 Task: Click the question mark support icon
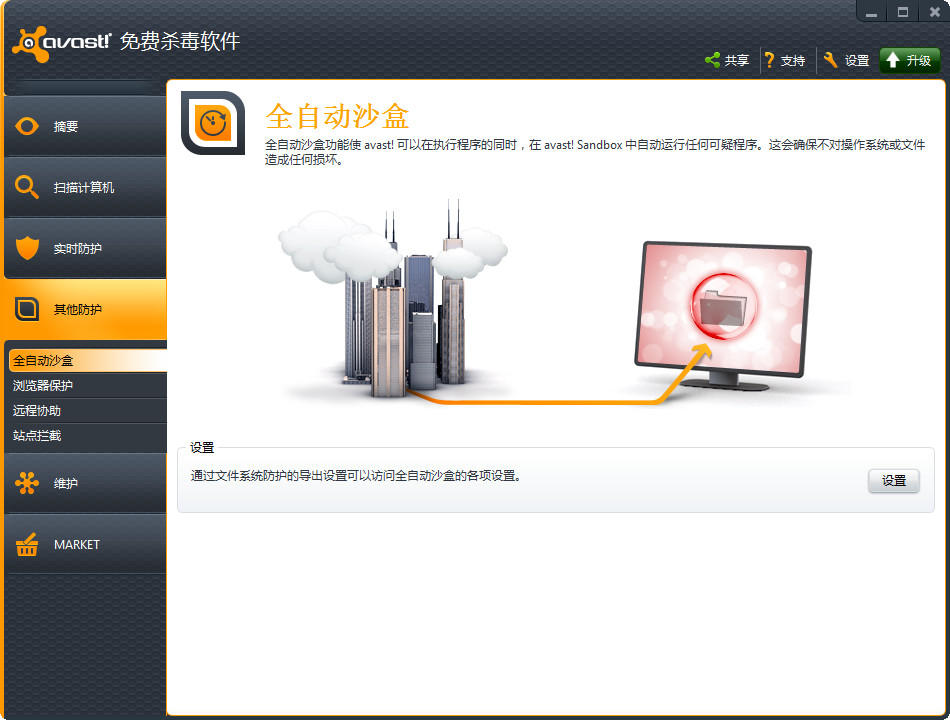pyautogui.click(x=769, y=60)
